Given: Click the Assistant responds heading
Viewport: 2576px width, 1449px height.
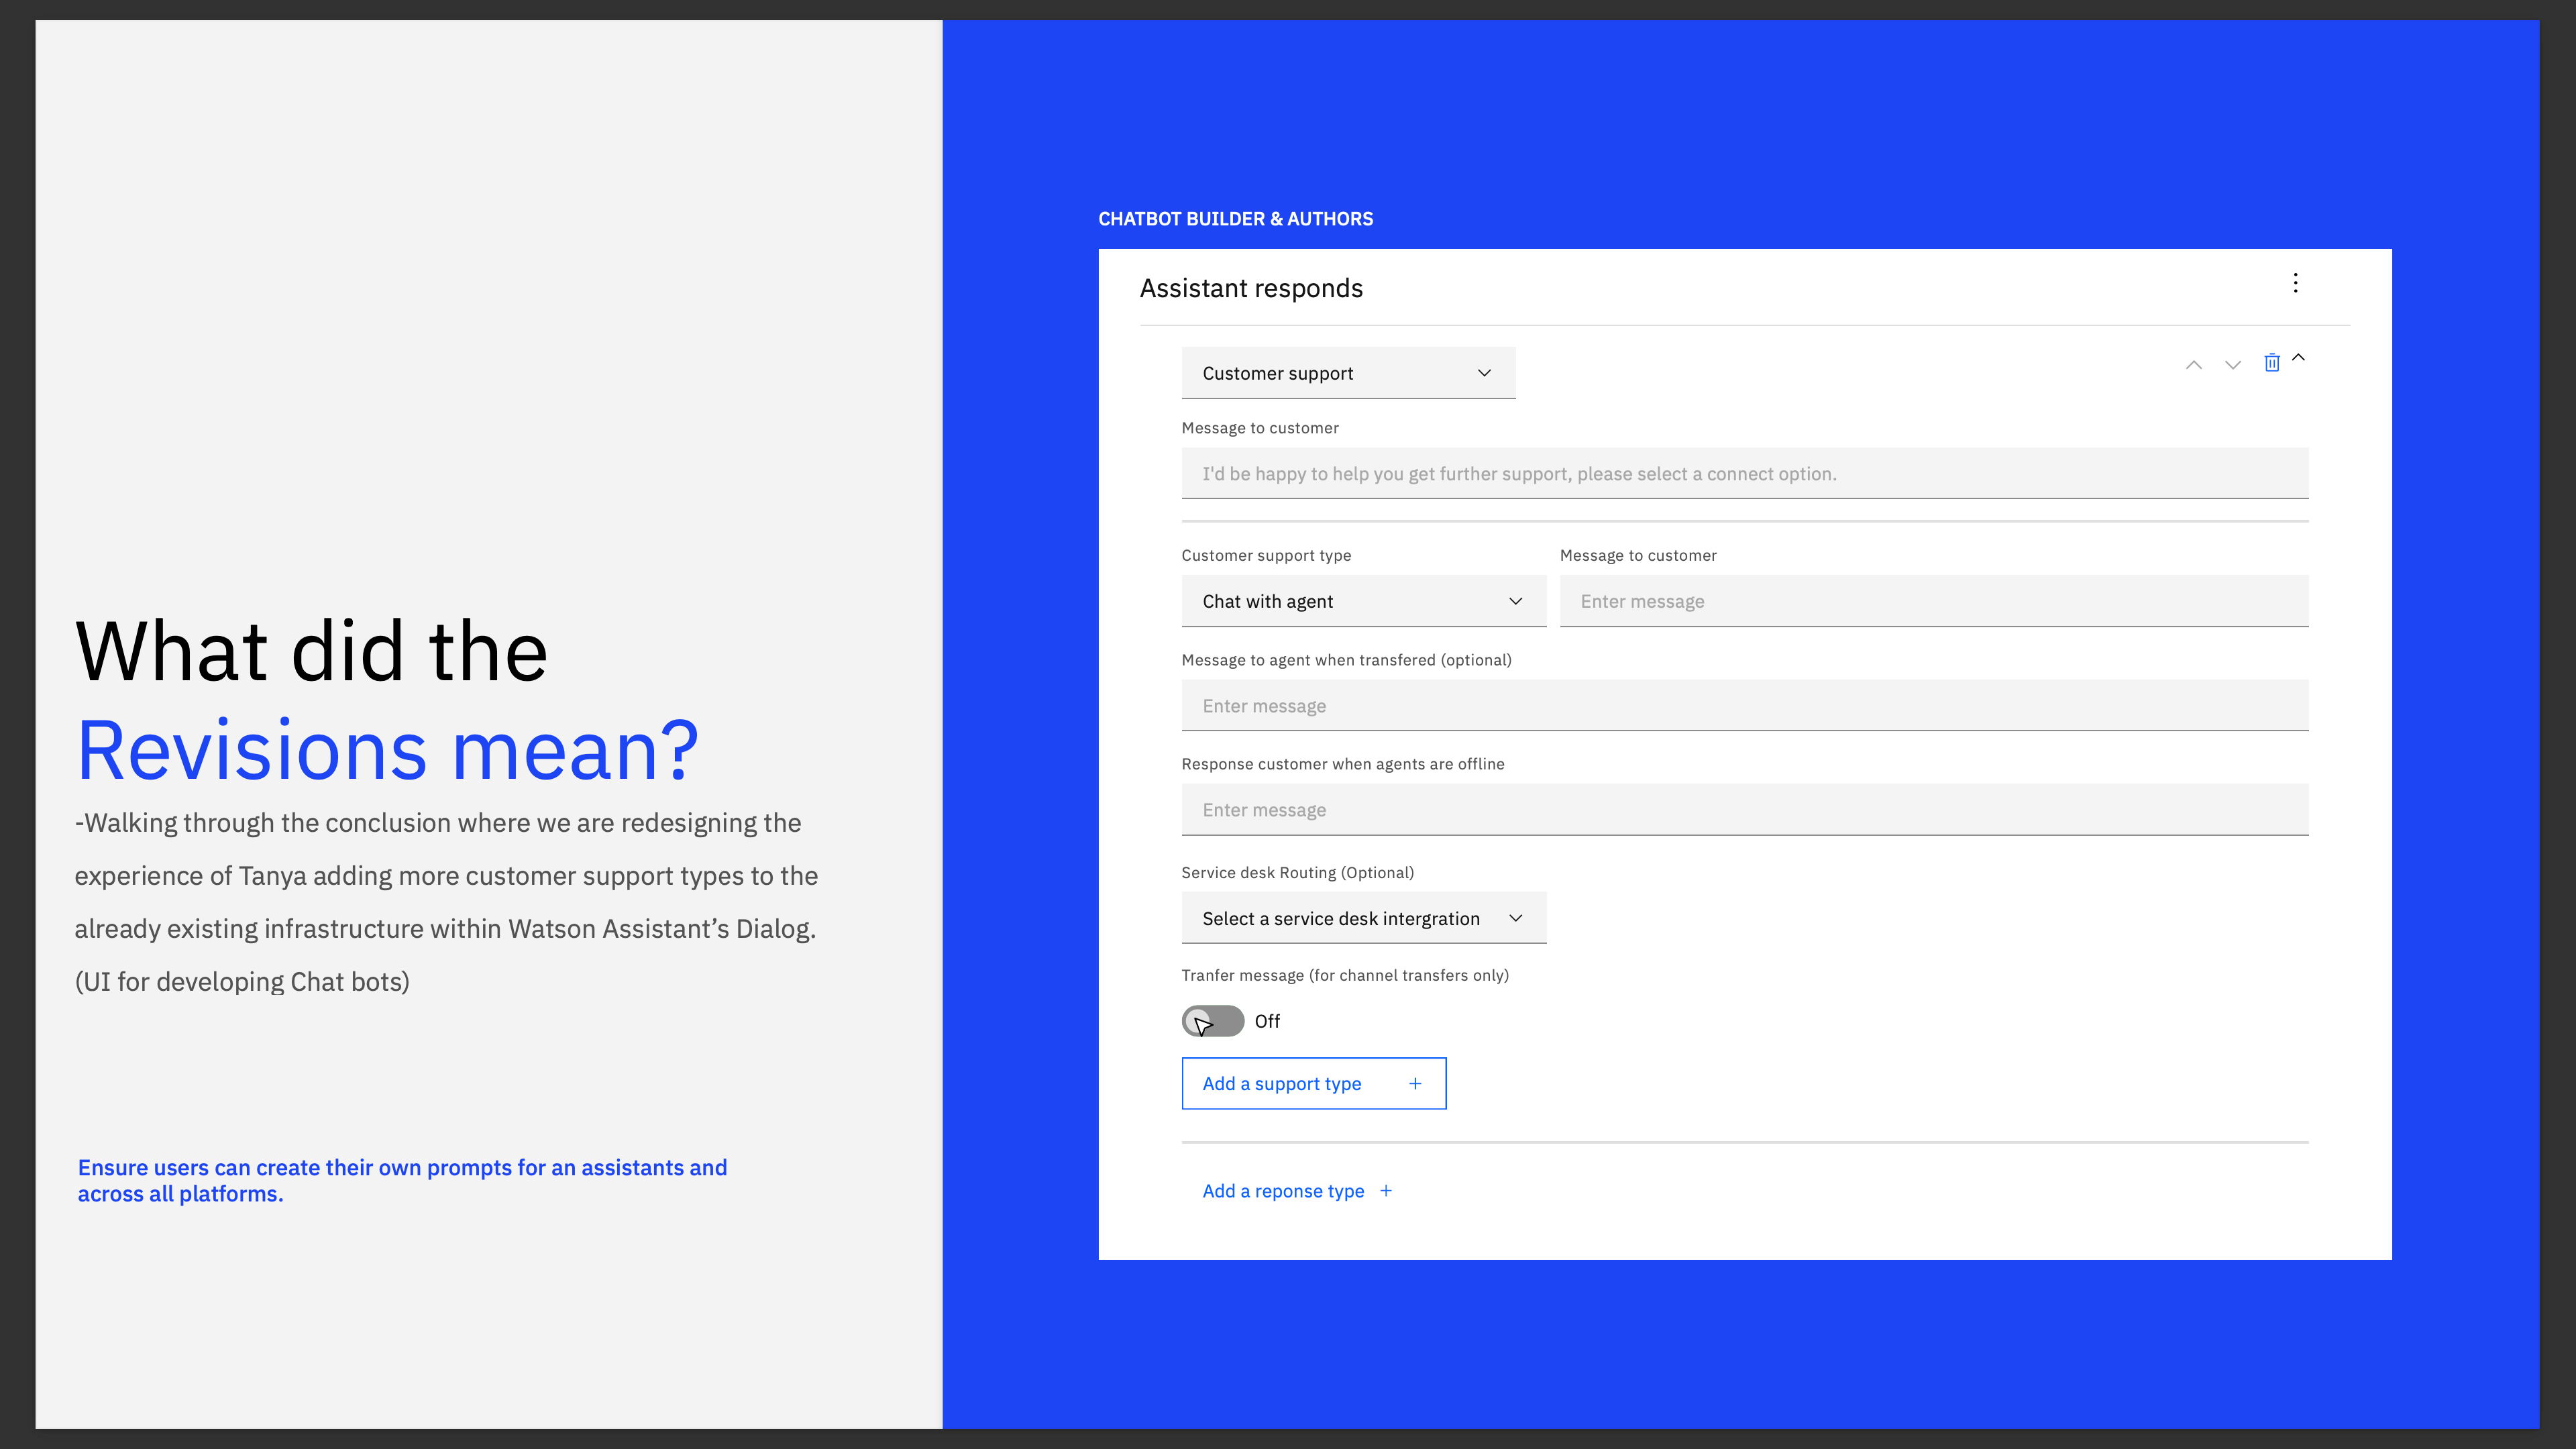Looking at the screenshot, I should (x=1251, y=288).
